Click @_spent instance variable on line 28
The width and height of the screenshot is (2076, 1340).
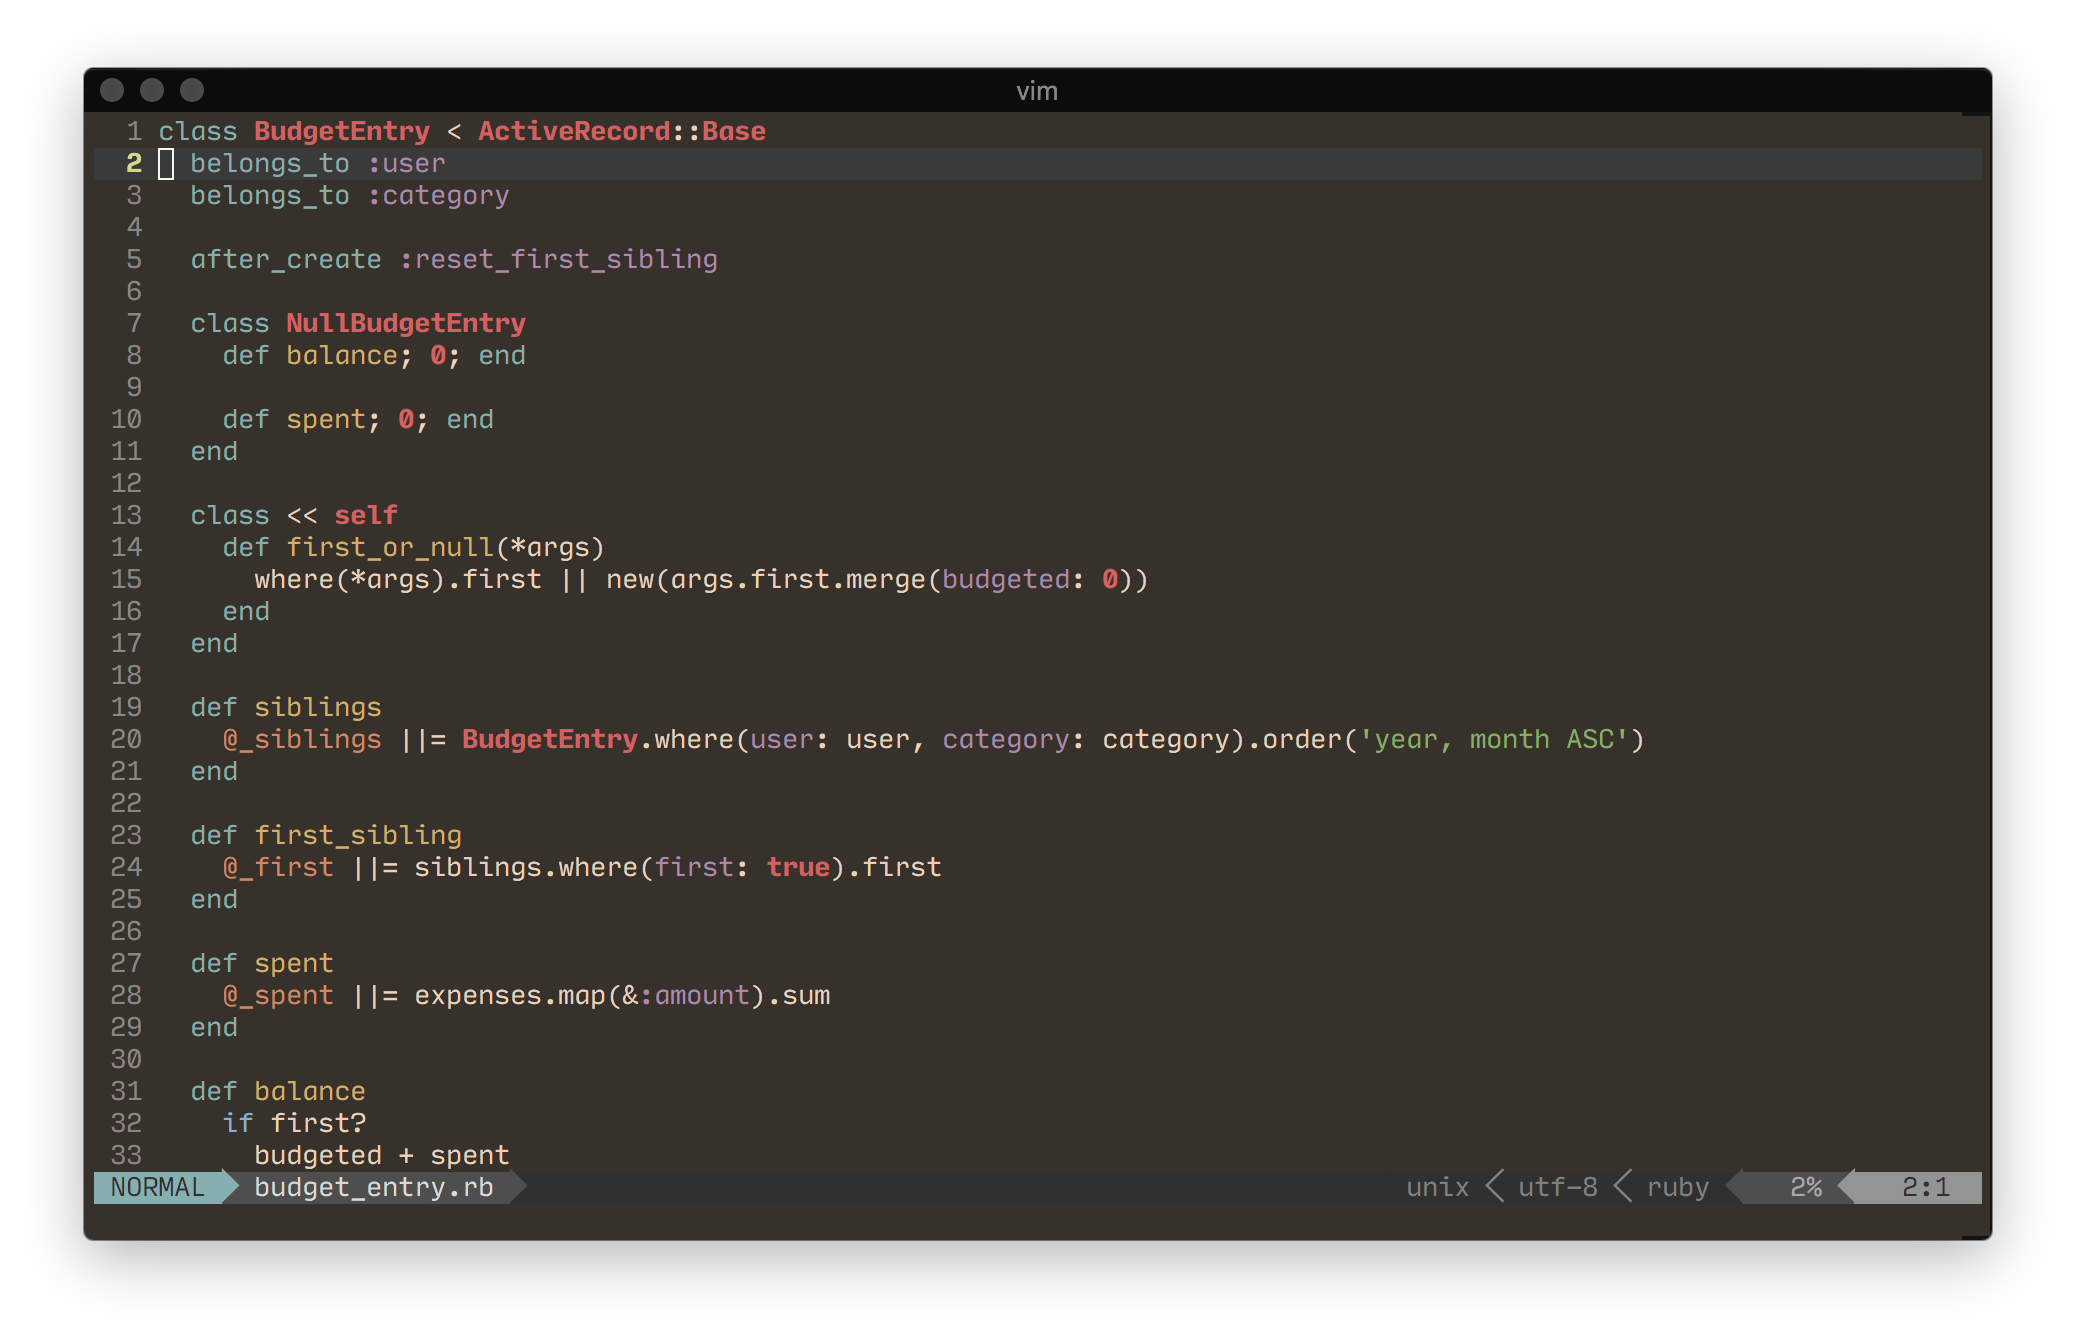278,995
